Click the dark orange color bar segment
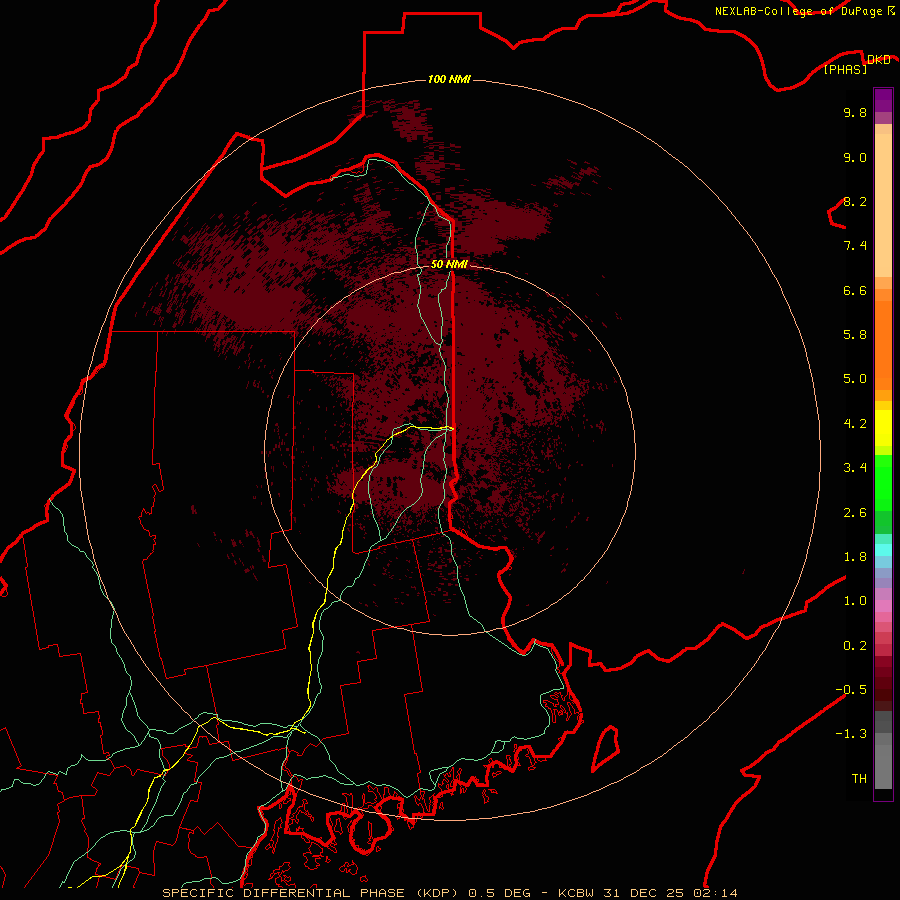This screenshot has width=900, height=900. (x=883, y=344)
